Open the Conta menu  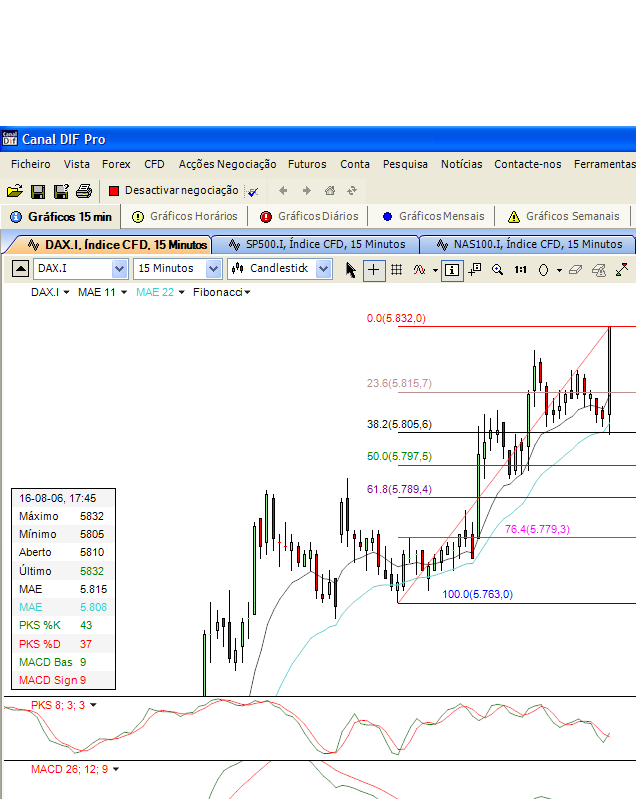tap(355, 164)
